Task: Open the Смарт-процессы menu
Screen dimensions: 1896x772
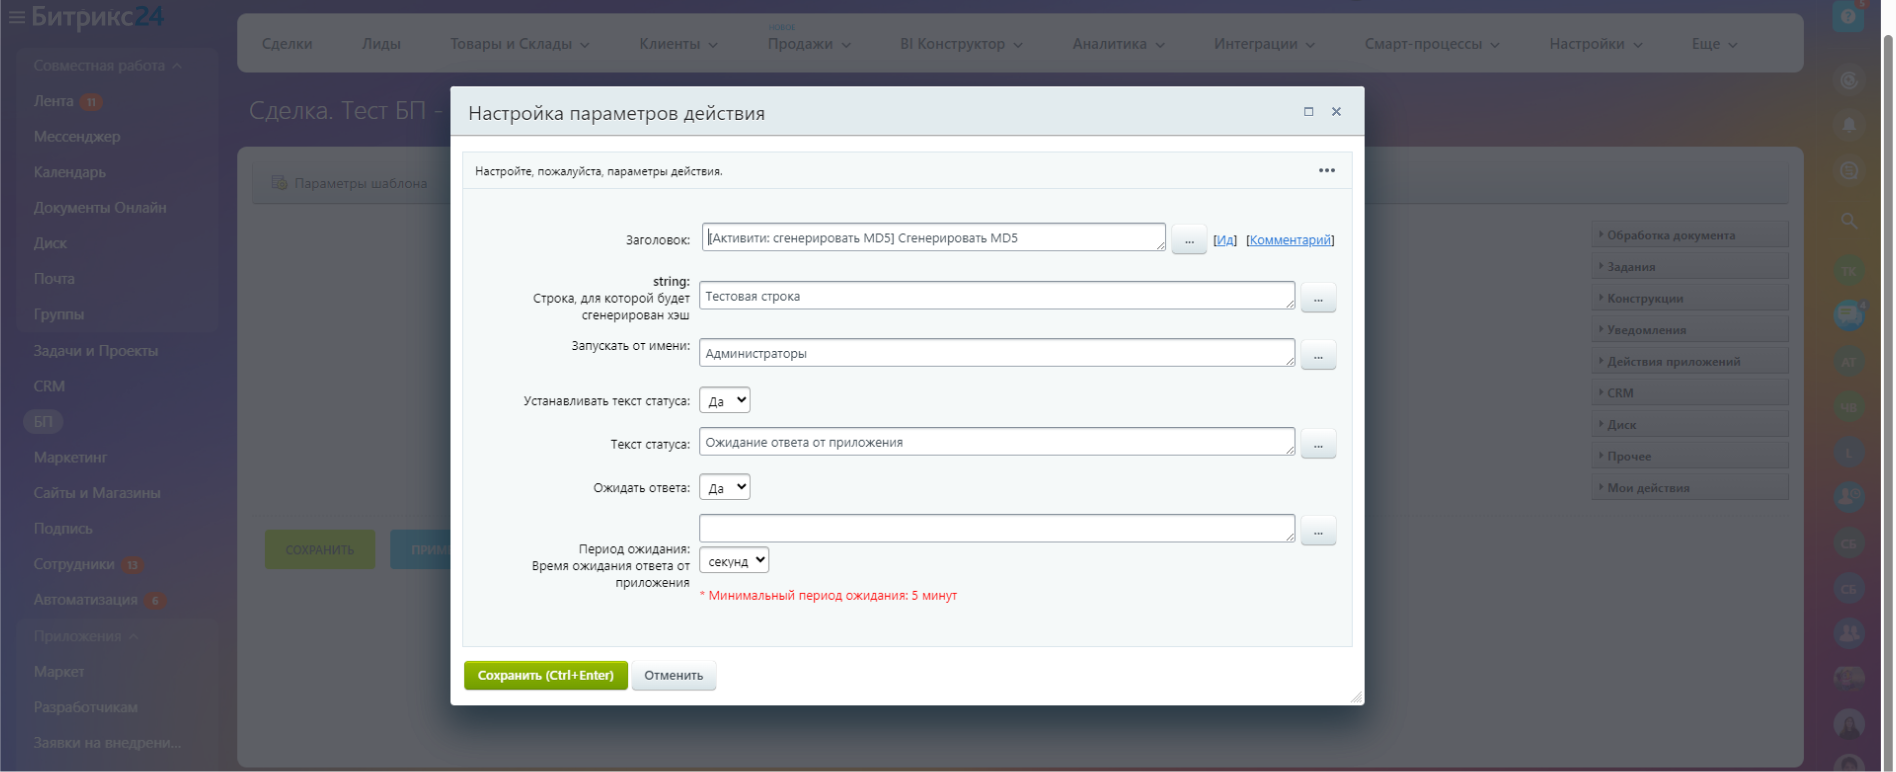Action: point(1431,44)
